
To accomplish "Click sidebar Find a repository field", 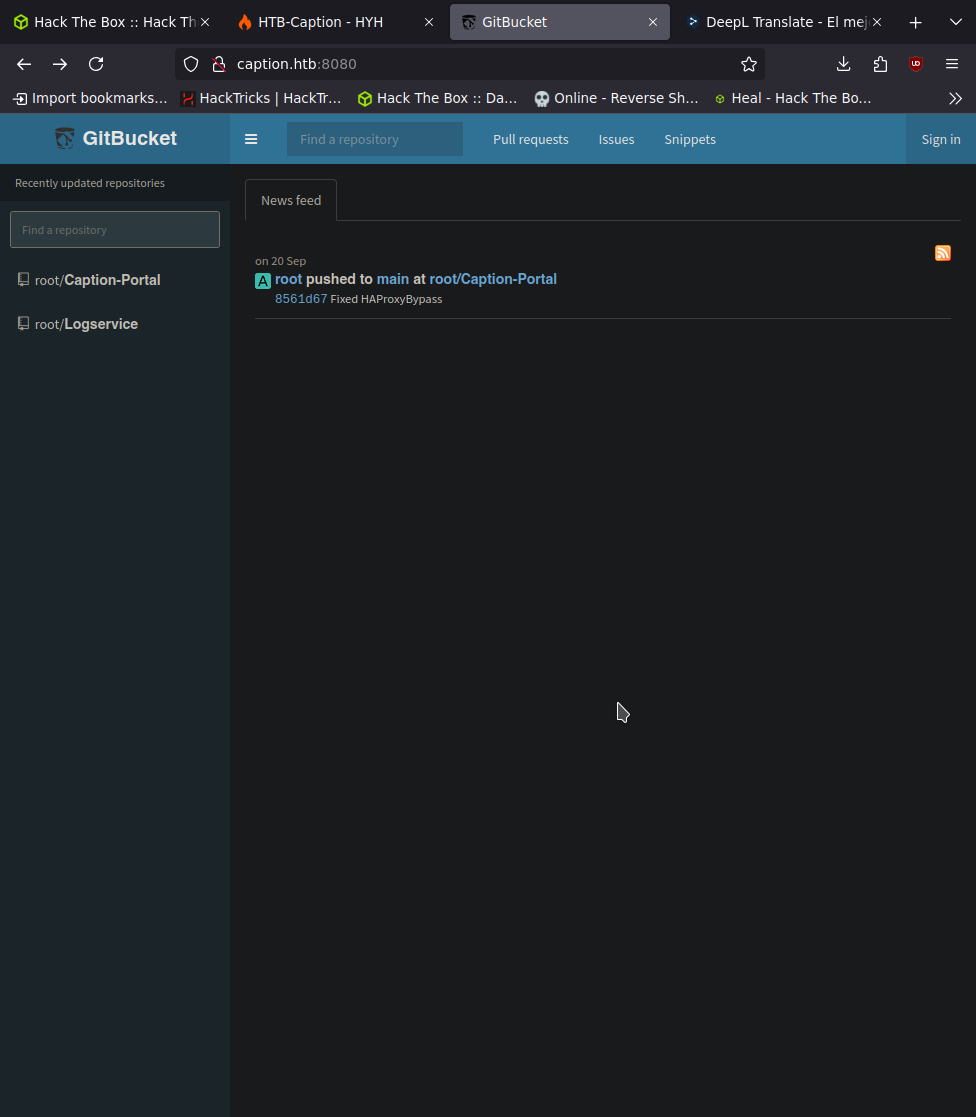I will click(x=115, y=230).
